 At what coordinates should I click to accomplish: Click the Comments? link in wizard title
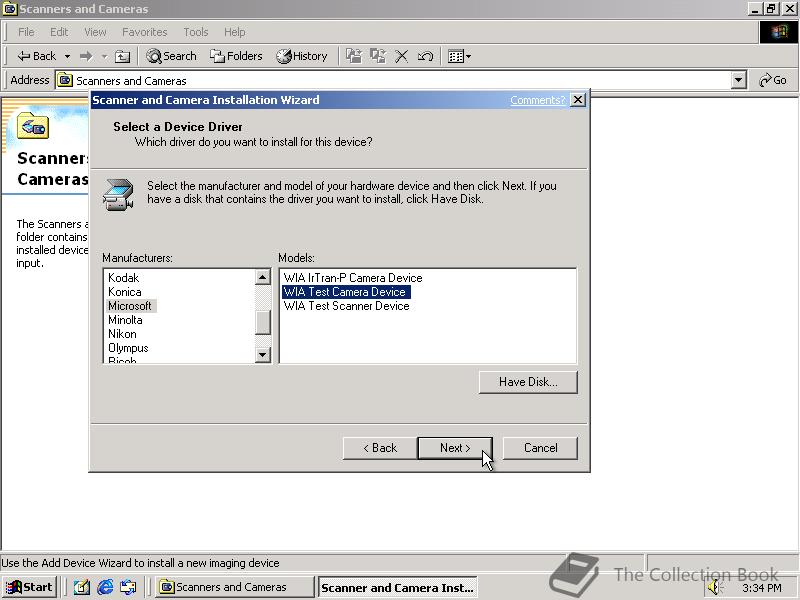537,100
